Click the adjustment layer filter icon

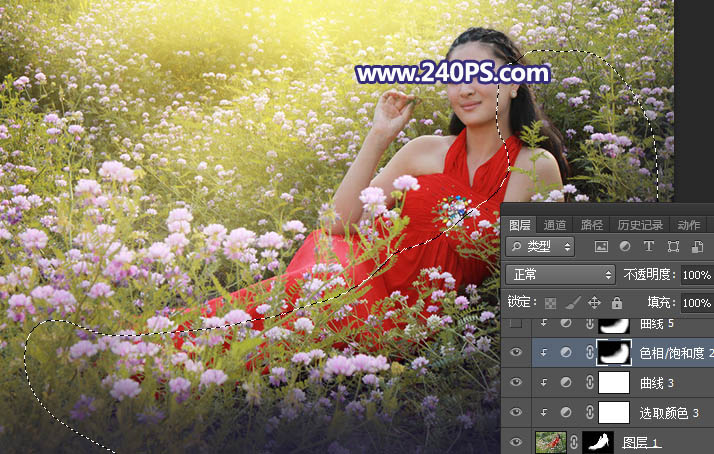[x=625, y=246]
